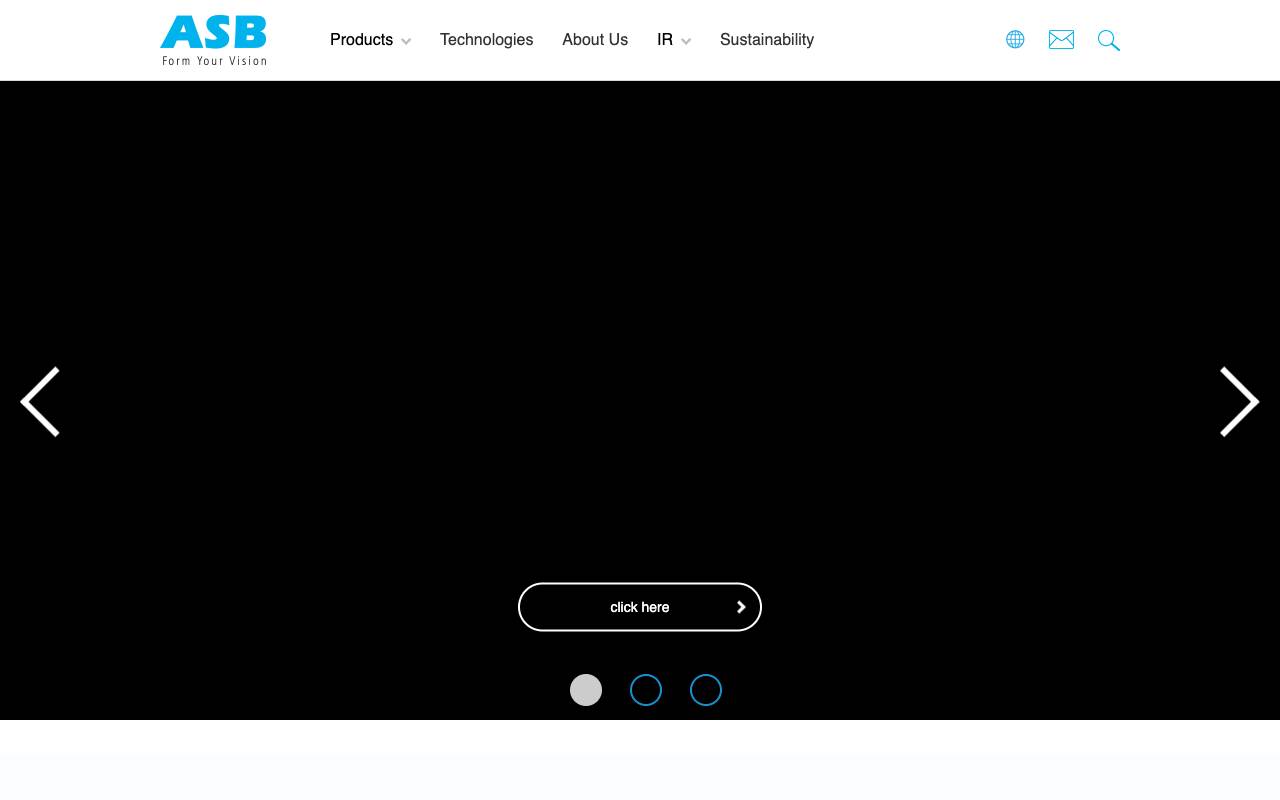Click the Form Your Vision tagline
Viewport: 1280px width, 800px height.
click(213, 61)
